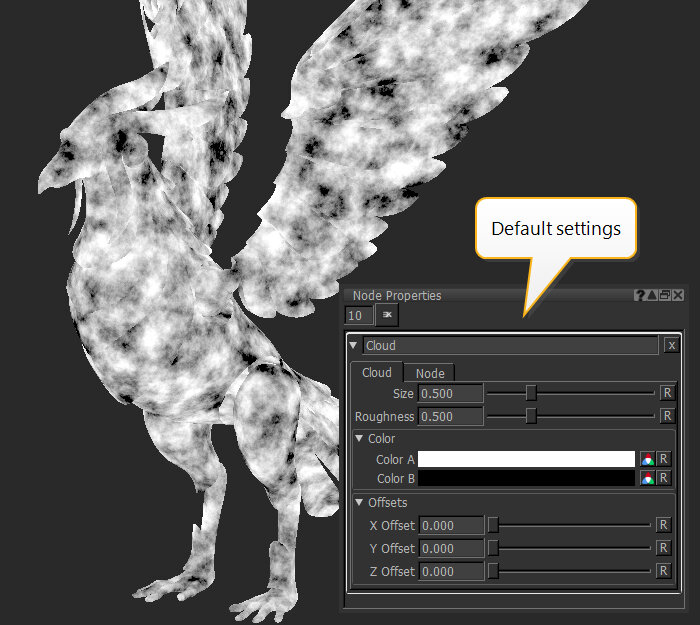The height and width of the screenshot is (625, 700).
Task: Select the Cloud tab
Action: [x=377, y=373]
